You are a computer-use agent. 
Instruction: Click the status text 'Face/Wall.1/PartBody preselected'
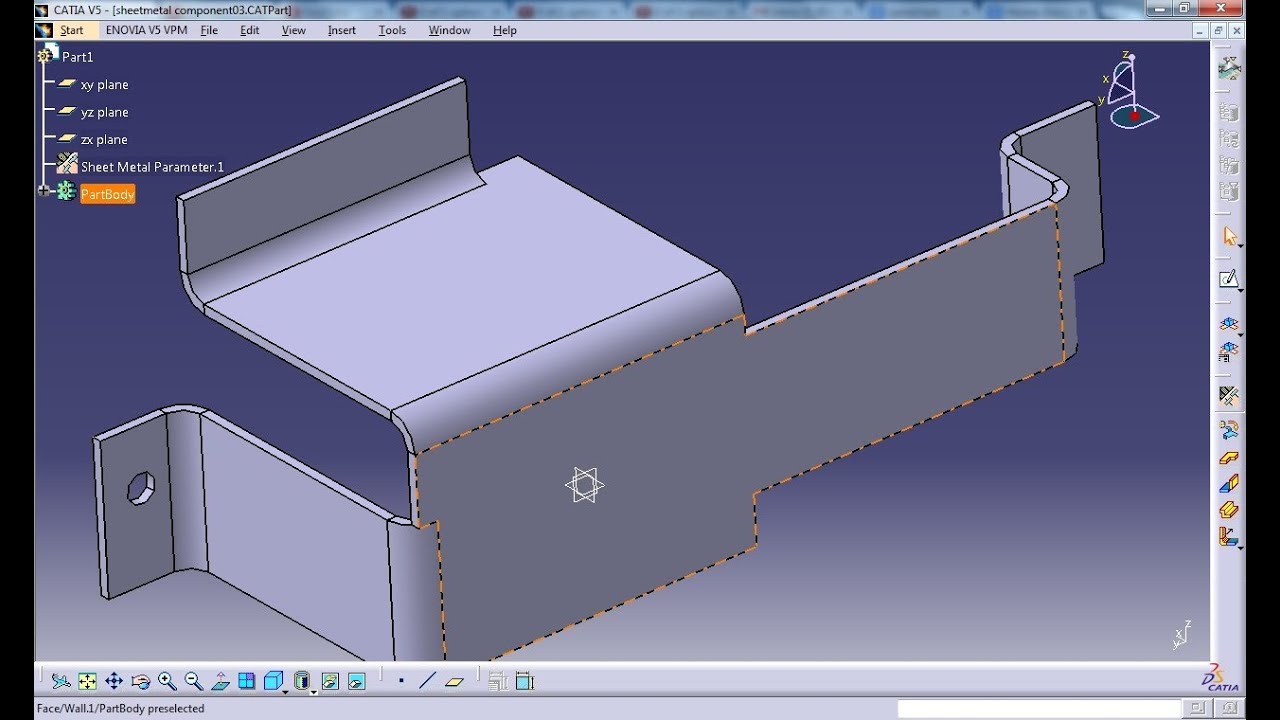[120, 708]
